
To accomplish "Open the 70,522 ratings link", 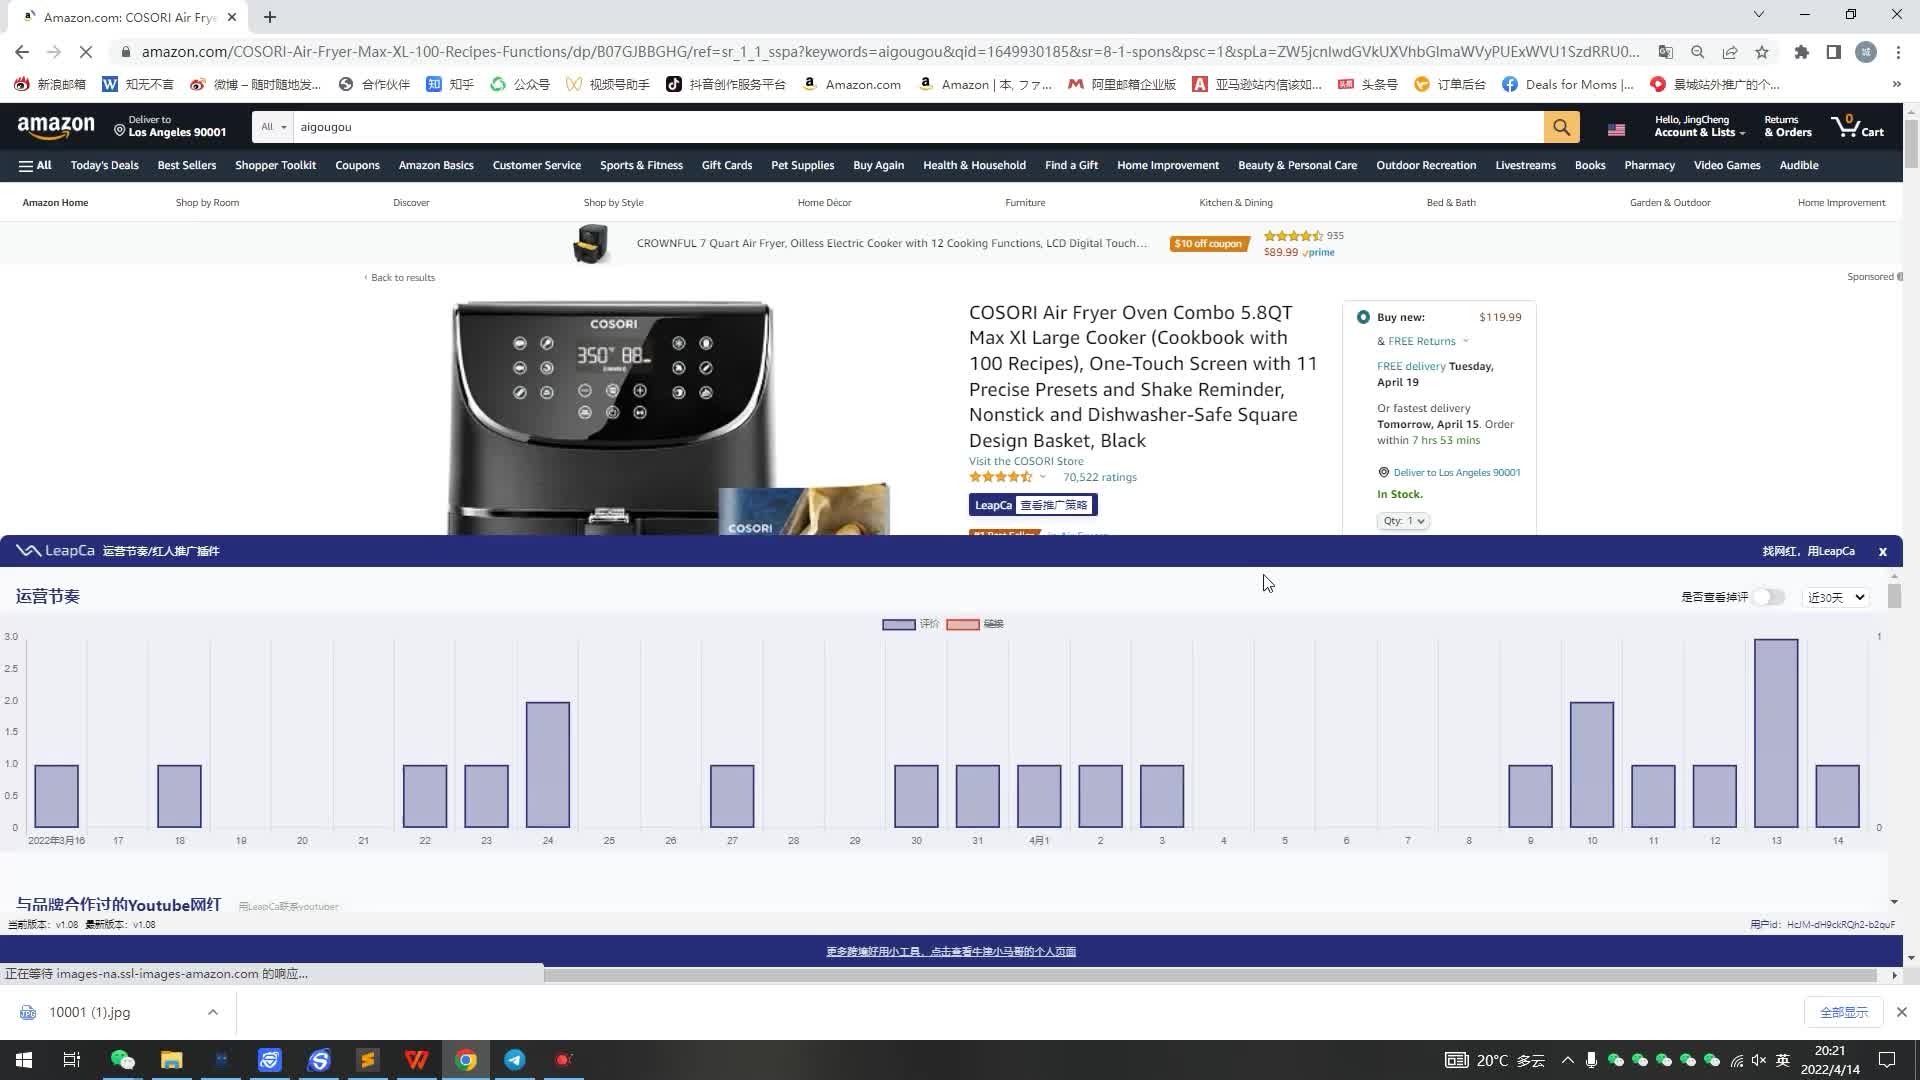I will coord(1099,477).
